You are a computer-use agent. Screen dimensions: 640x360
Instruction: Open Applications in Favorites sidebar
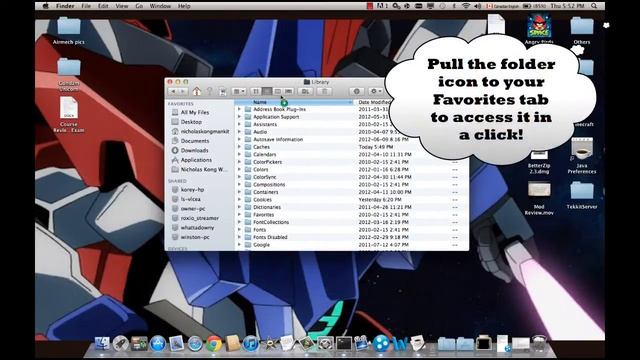pyautogui.click(x=196, y=160)
